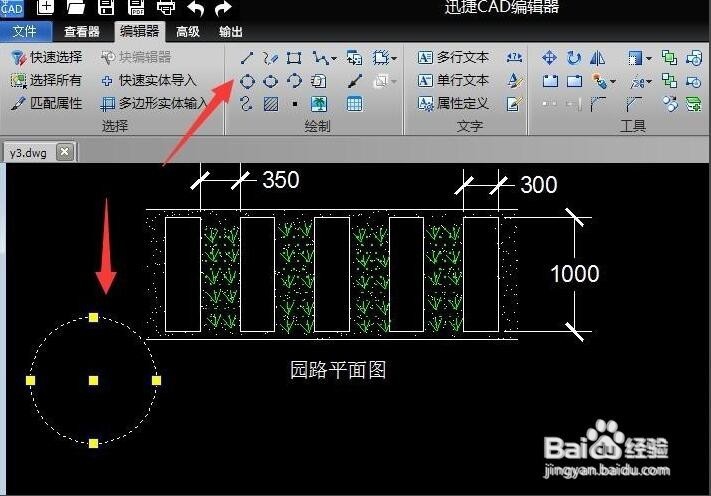Click the 快速选择 button
This screenshot has height=496, width=711.
pyautogui.click(x=47, y=57)
